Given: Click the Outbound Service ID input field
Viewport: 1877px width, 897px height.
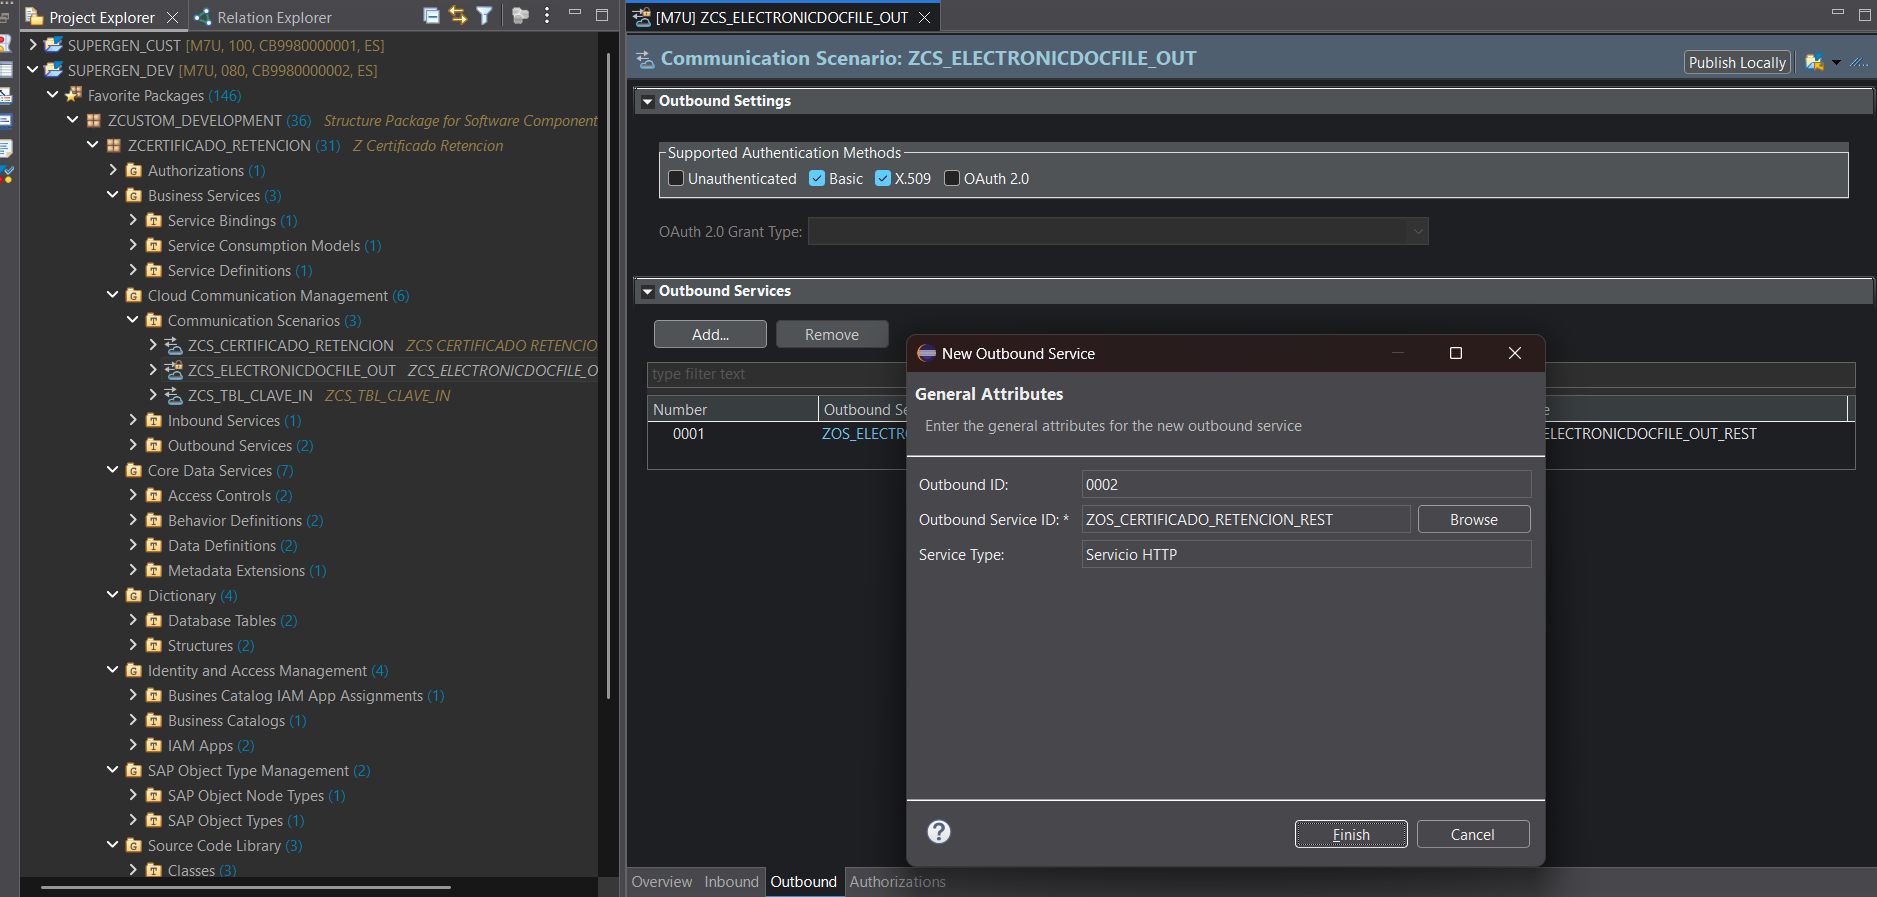Looking at the screenshot, I should point(1246,519).
